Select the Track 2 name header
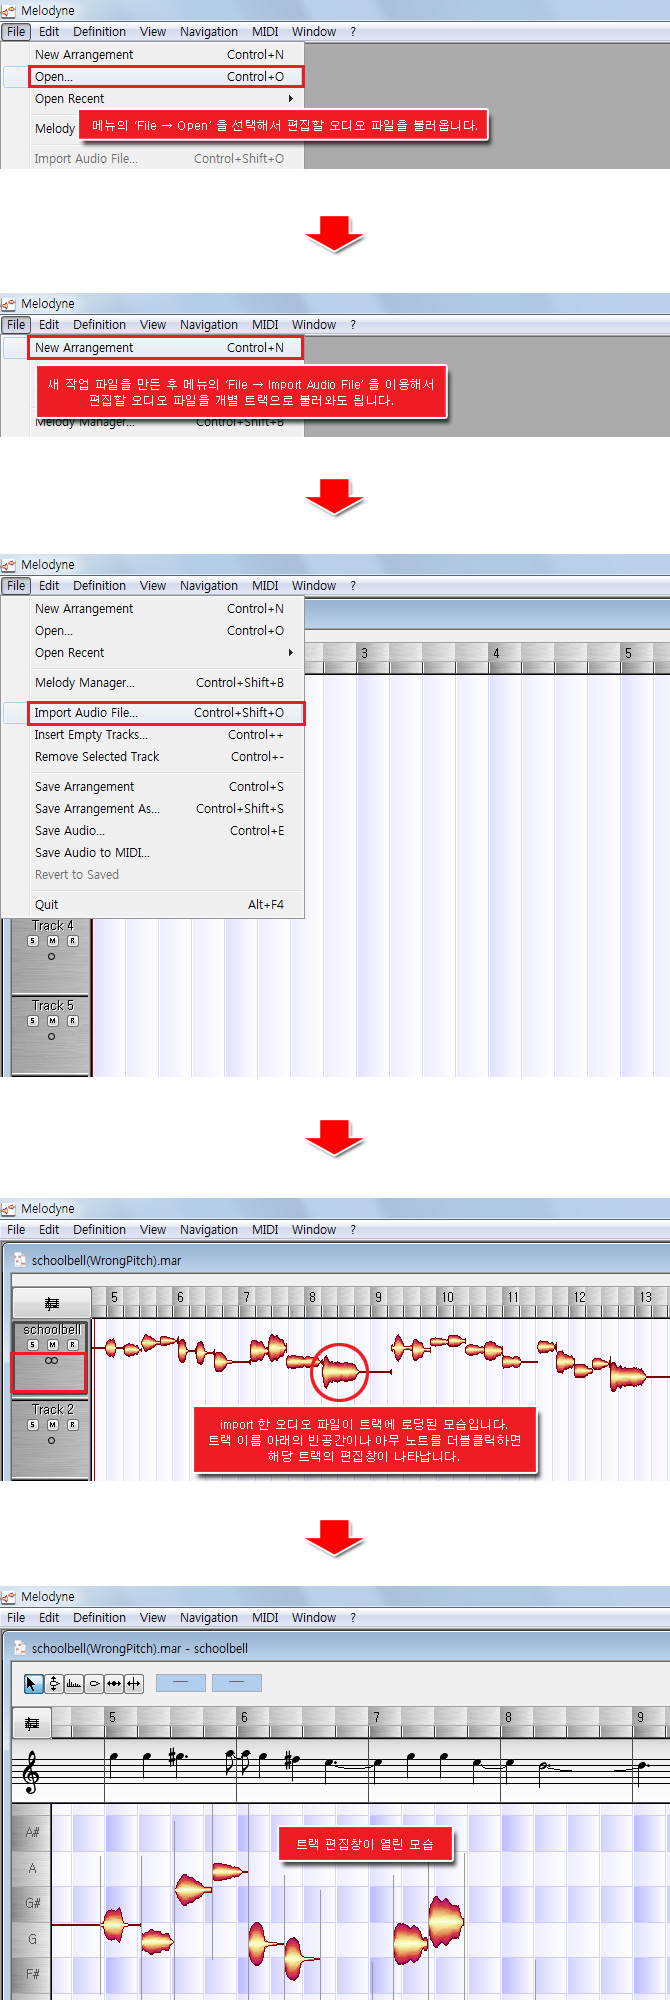Viewport: 670px width, 2000px height. coord(52,1410)
